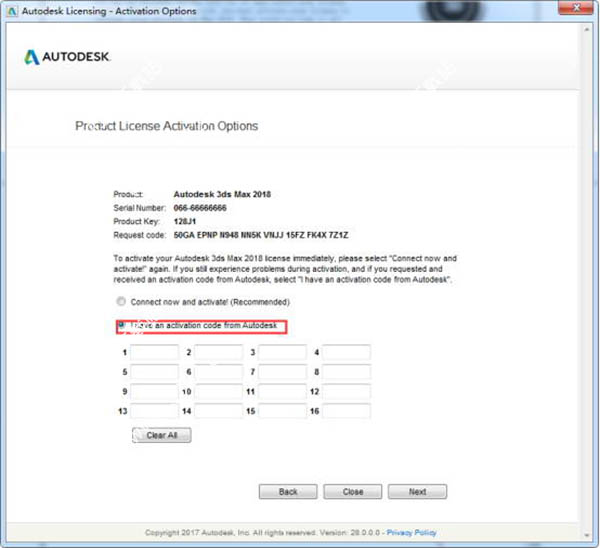
Task: Click the Autodesk logo in the header
Action: pos(66,57)
